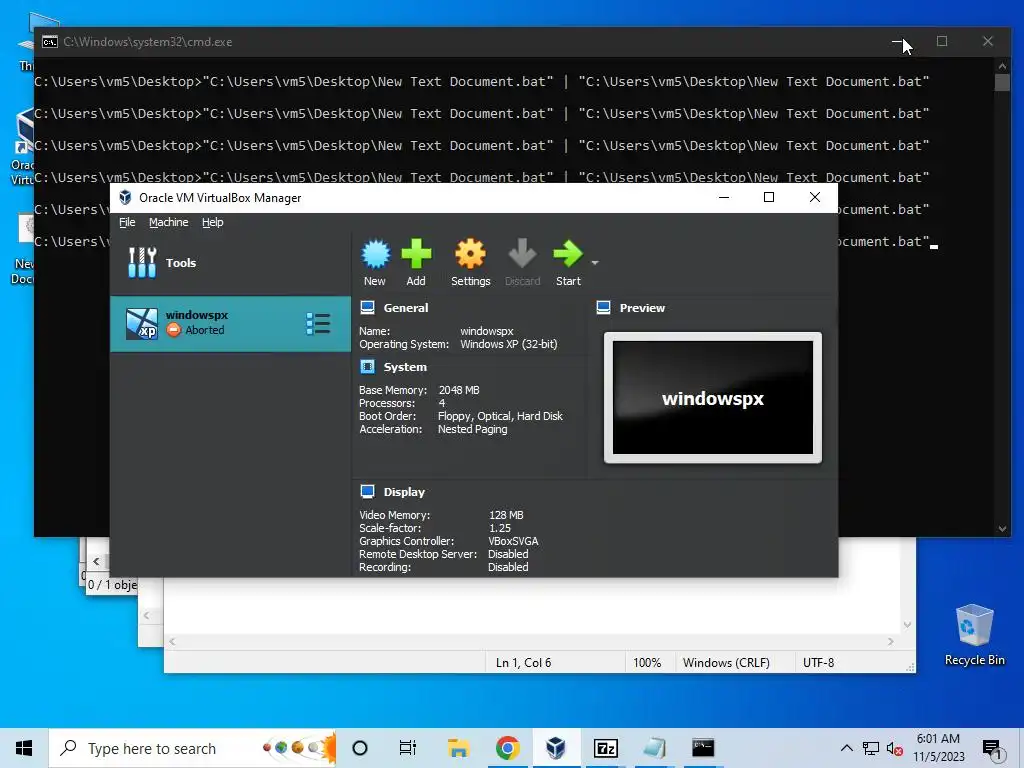Click the Aborted state icon of windowspx

coord(173,330)
